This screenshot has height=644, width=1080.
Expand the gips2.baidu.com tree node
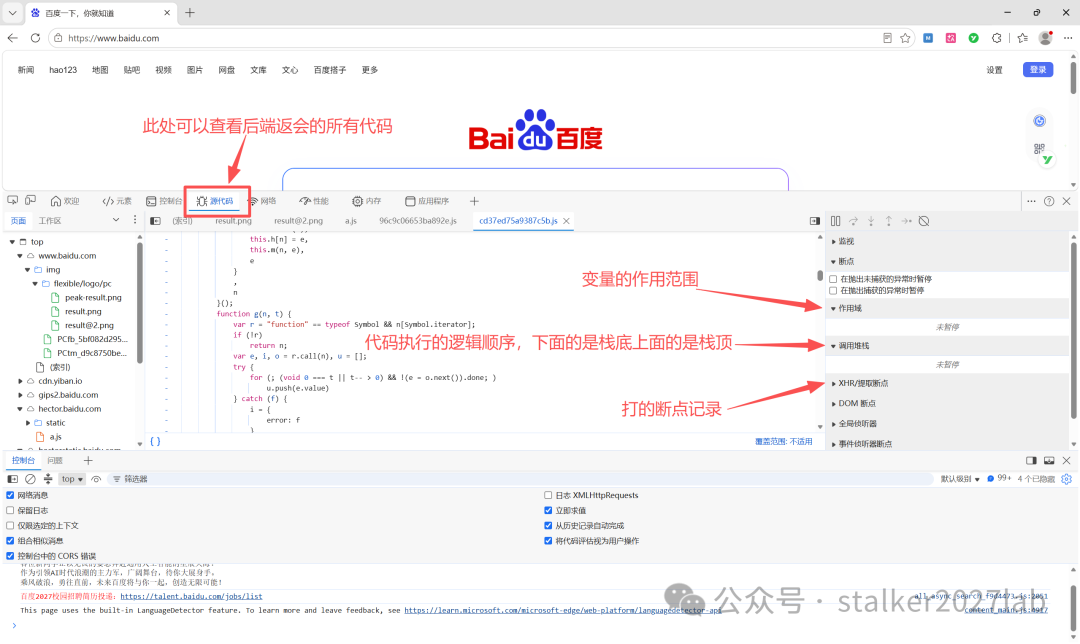pyautogui.click(x=20, y=395)
